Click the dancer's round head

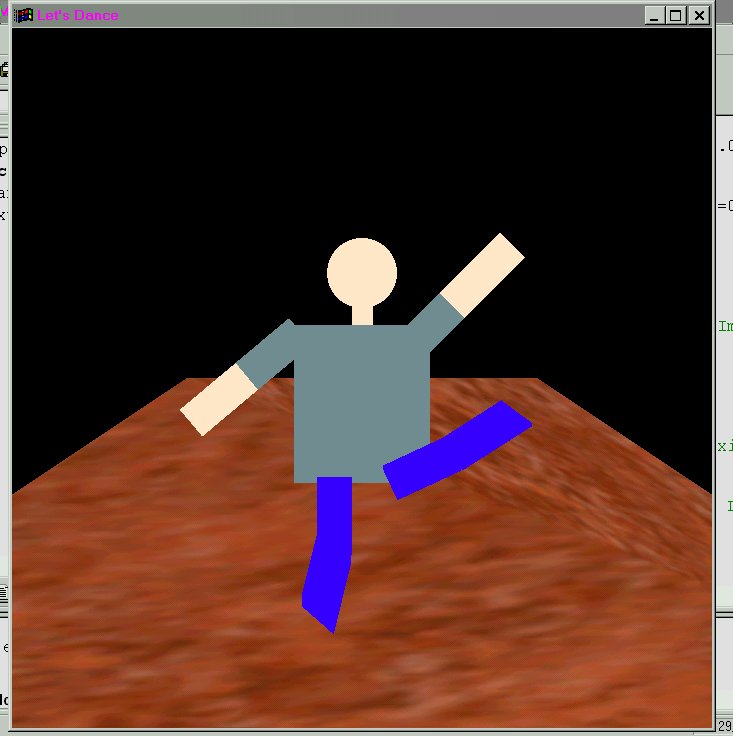tap(362, 273)
